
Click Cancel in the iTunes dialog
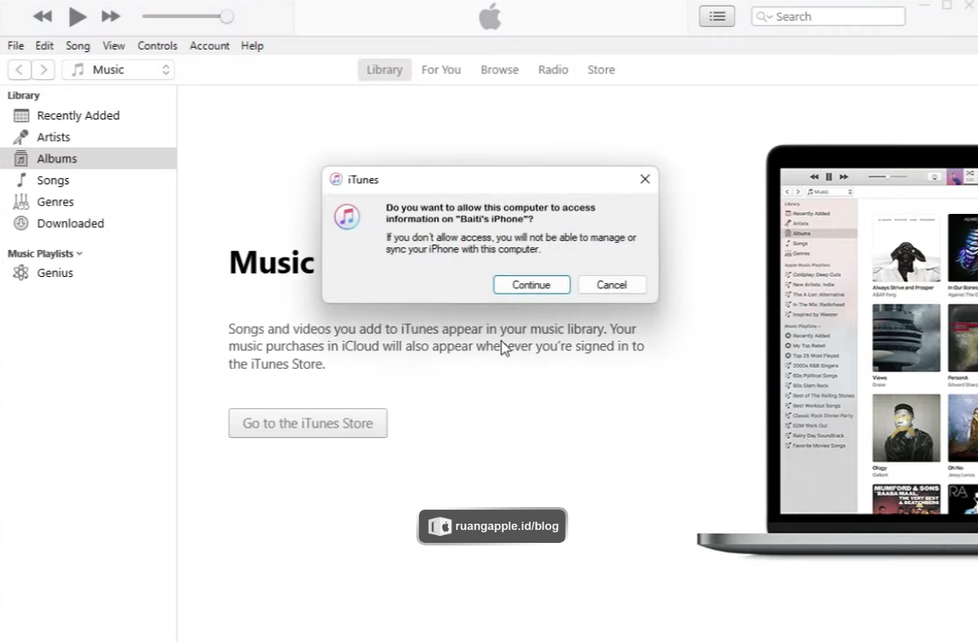click(611, 285)
